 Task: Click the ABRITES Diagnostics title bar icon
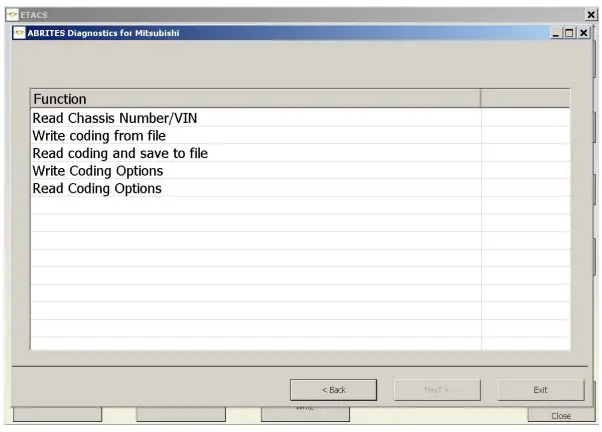[19, 33]
